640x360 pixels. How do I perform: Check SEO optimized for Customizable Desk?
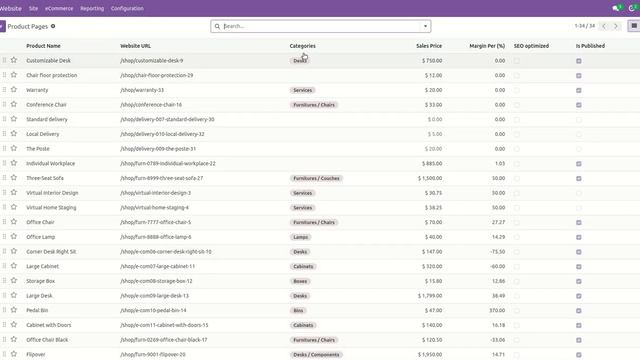coord(517,61)
